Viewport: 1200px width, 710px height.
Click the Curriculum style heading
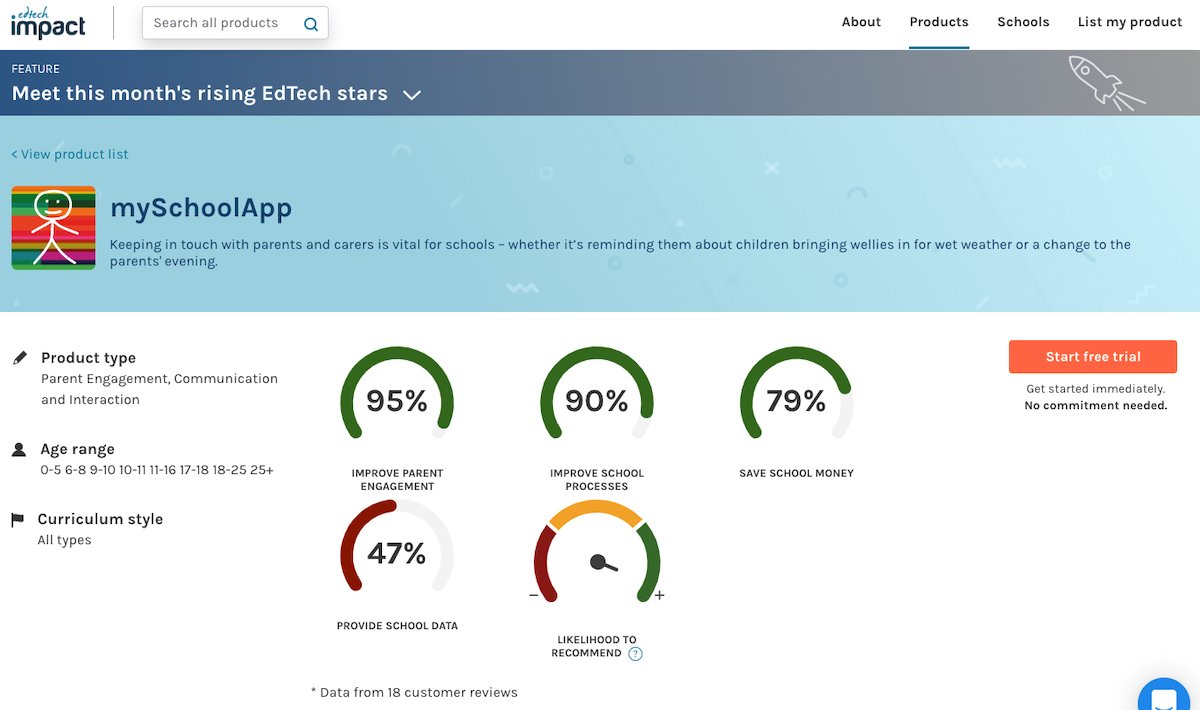(x=100, y=520)
